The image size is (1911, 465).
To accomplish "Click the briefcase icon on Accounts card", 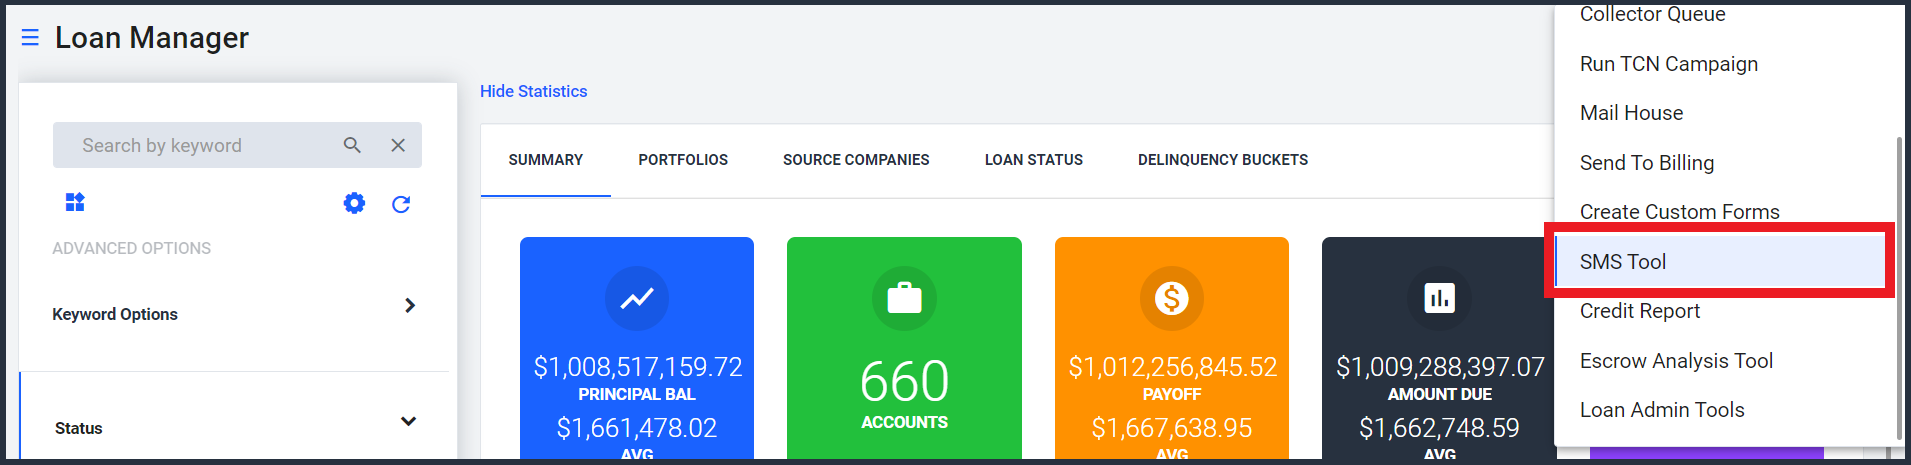I will pos(904,298).
